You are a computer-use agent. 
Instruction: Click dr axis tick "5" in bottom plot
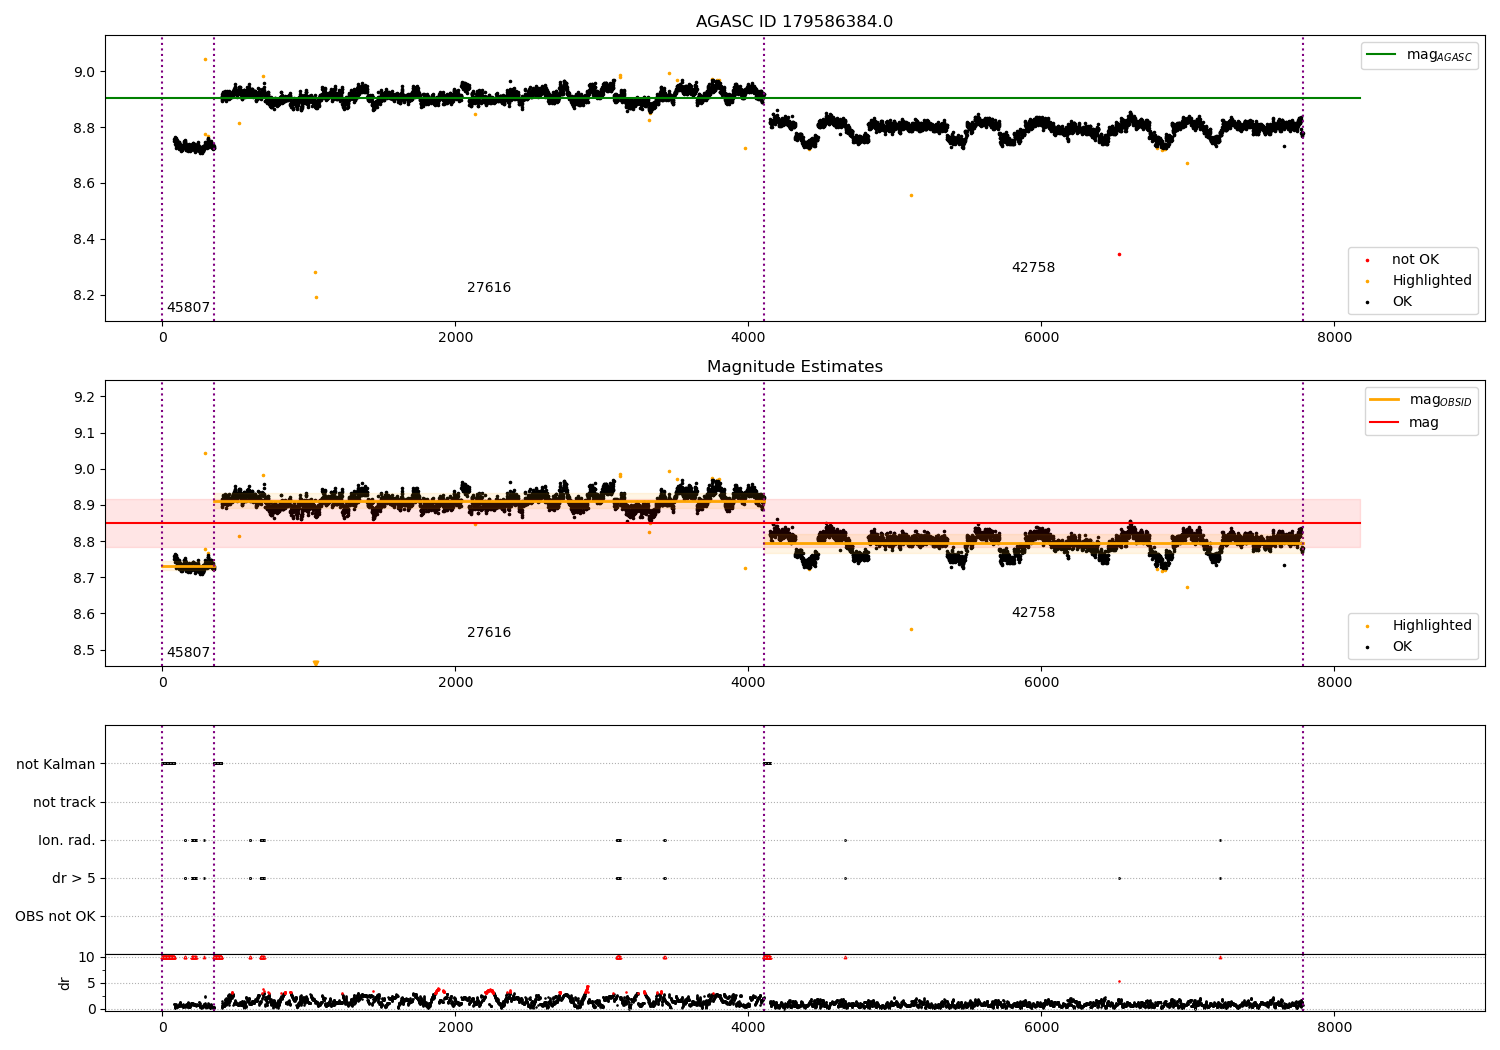[91, 983]
